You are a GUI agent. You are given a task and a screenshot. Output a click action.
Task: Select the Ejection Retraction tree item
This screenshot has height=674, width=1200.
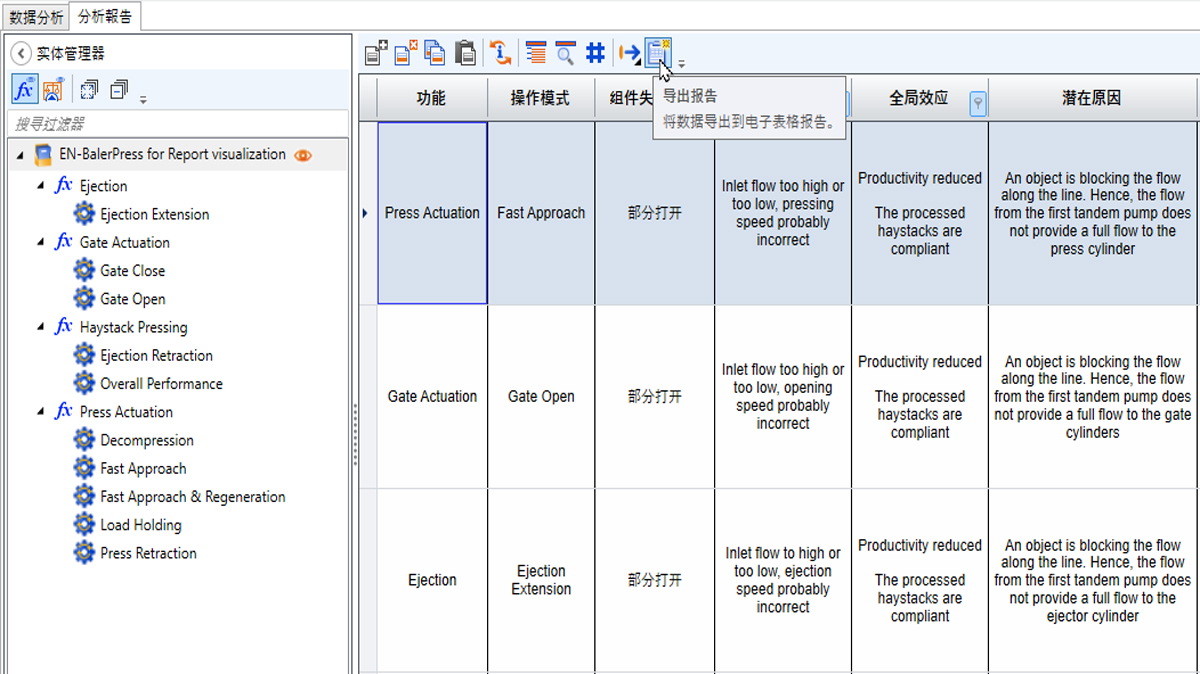157,355
